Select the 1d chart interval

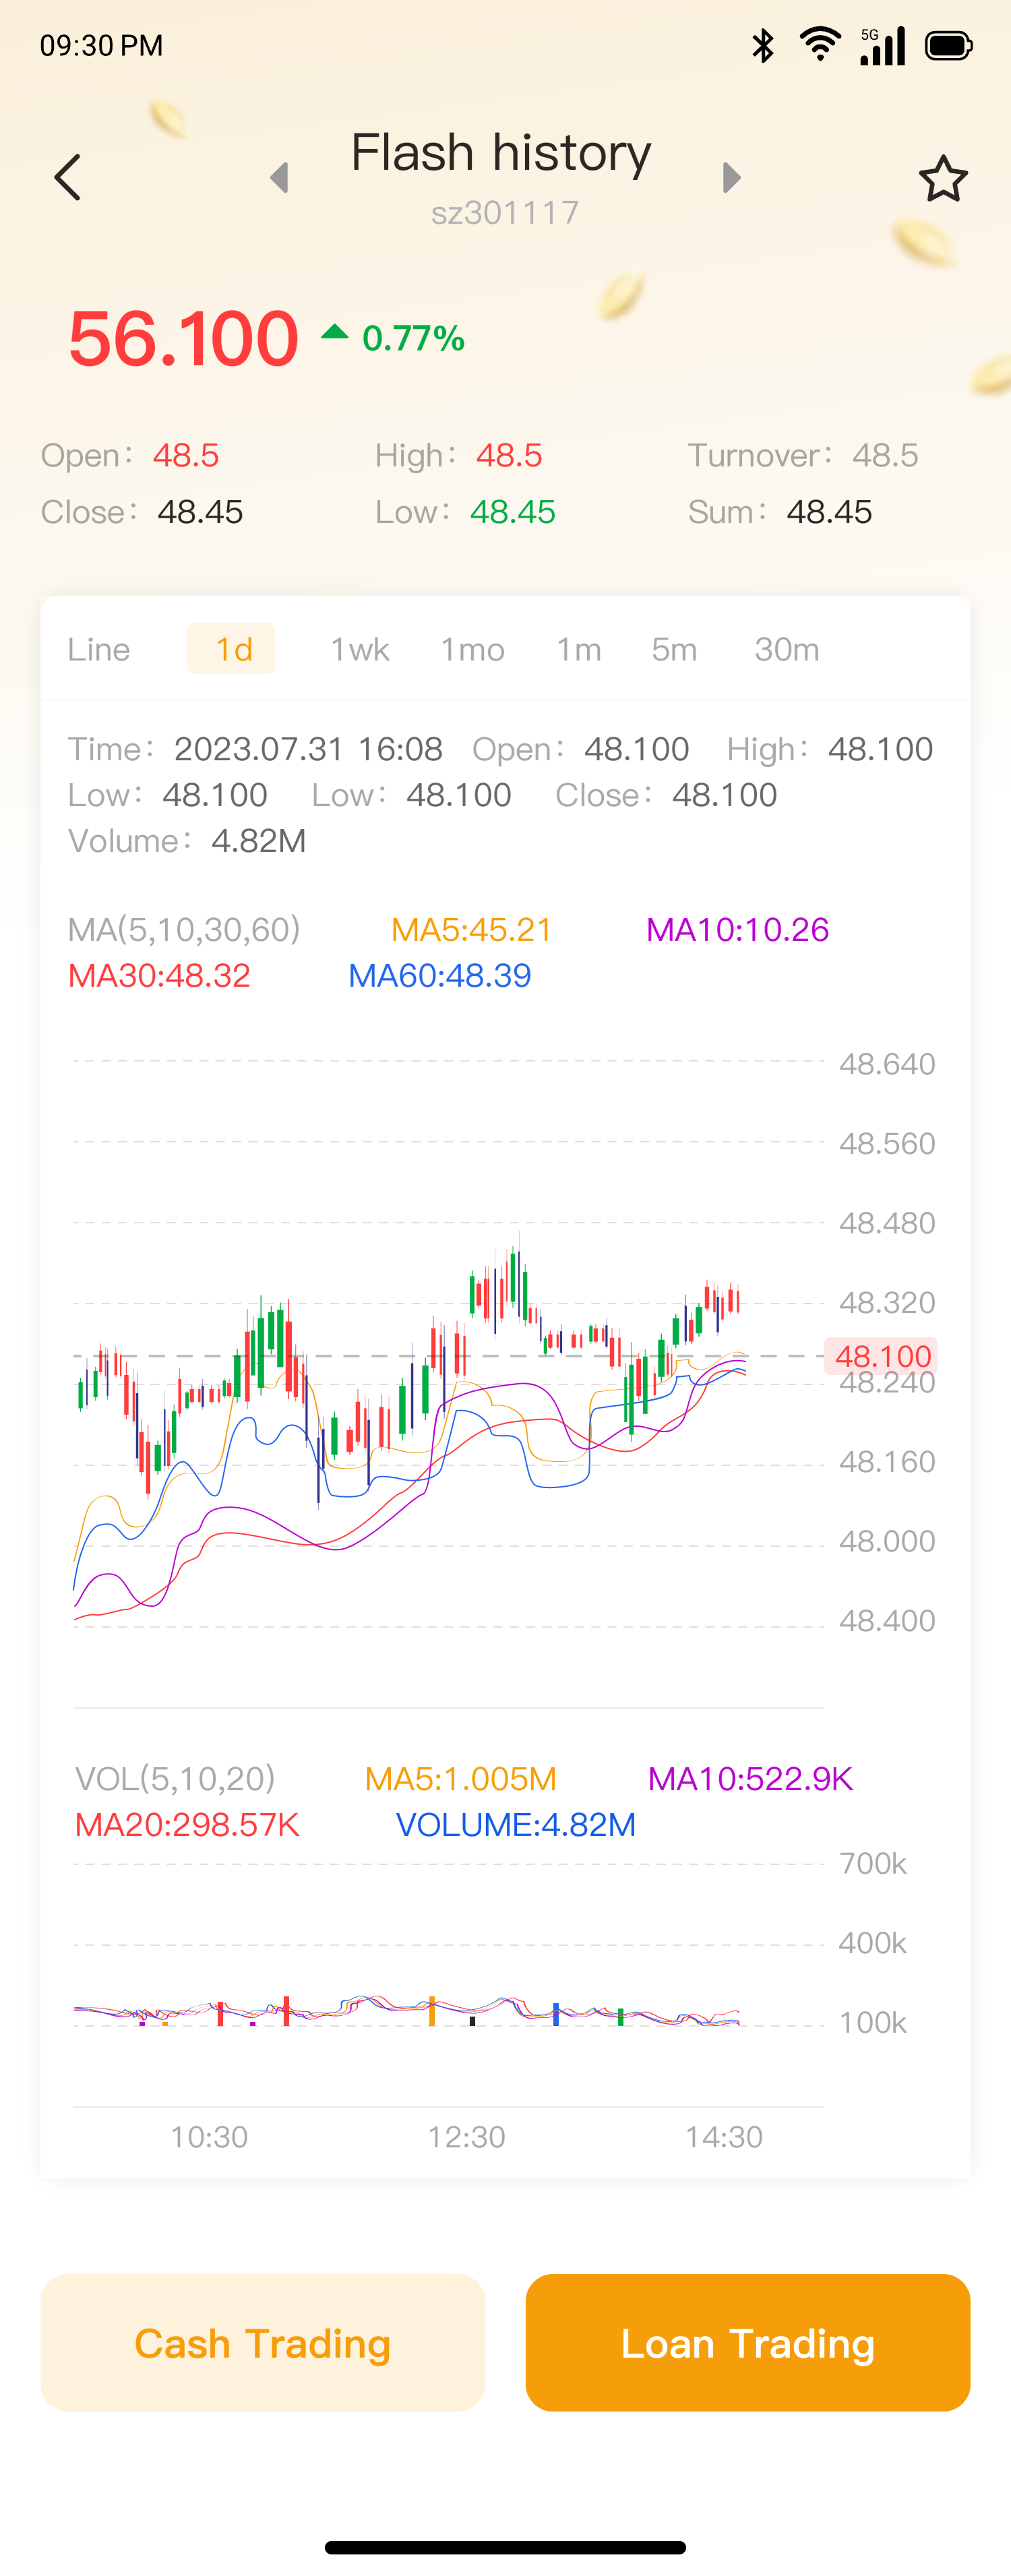(x=232, y=649)
